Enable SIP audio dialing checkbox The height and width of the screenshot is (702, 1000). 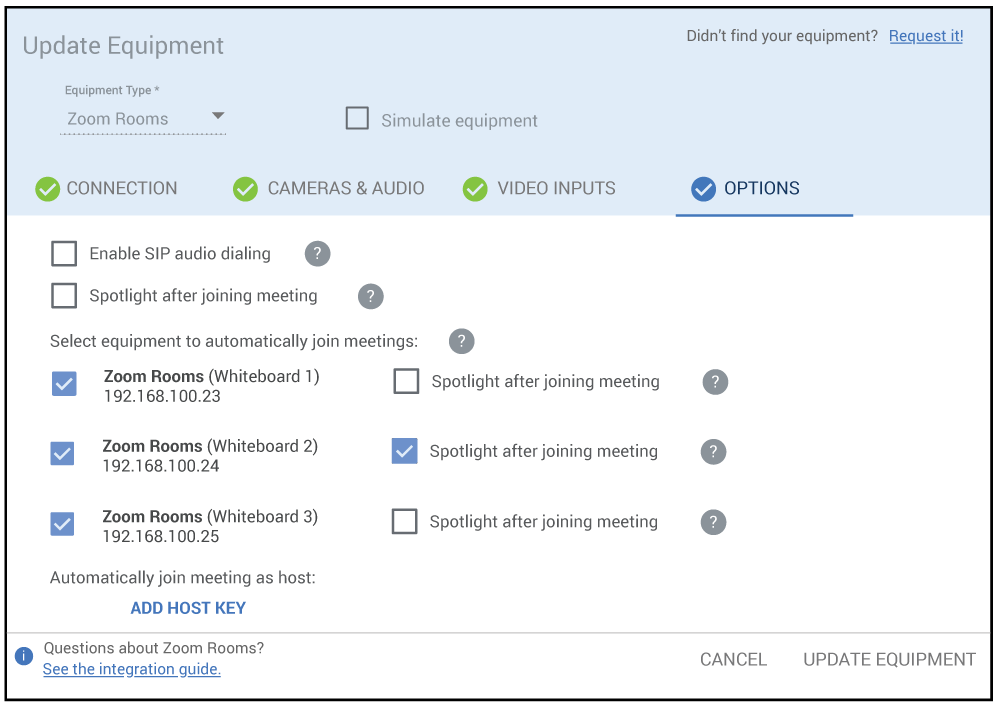tap(64, 254)
